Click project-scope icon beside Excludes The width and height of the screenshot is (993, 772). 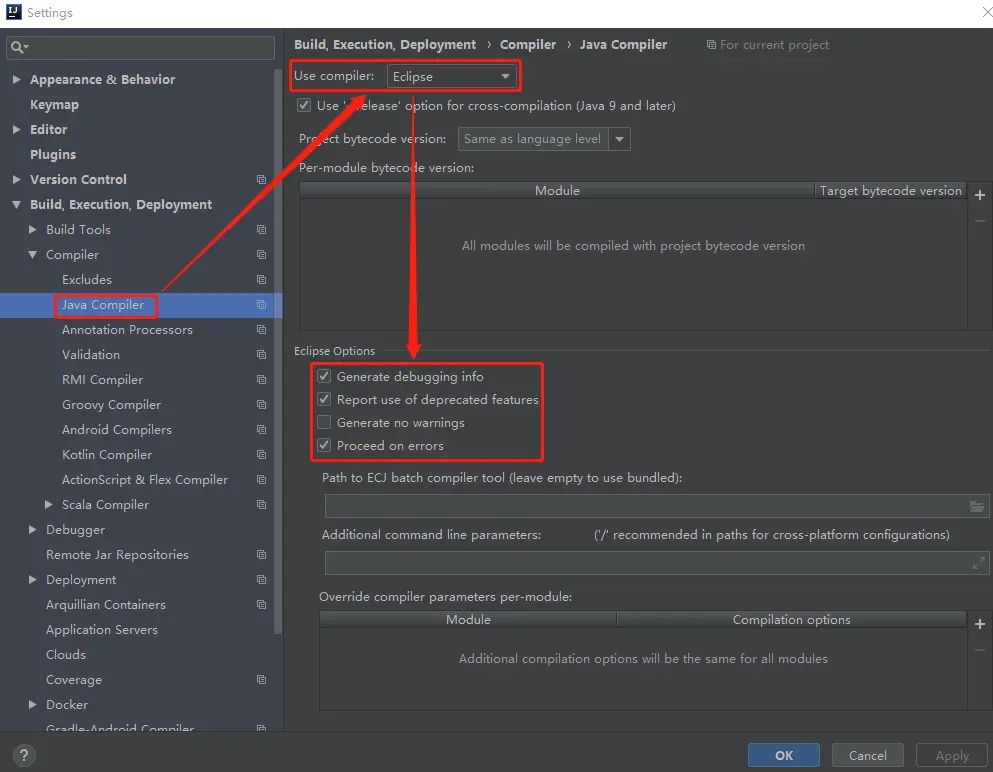[x=261, y=279]
